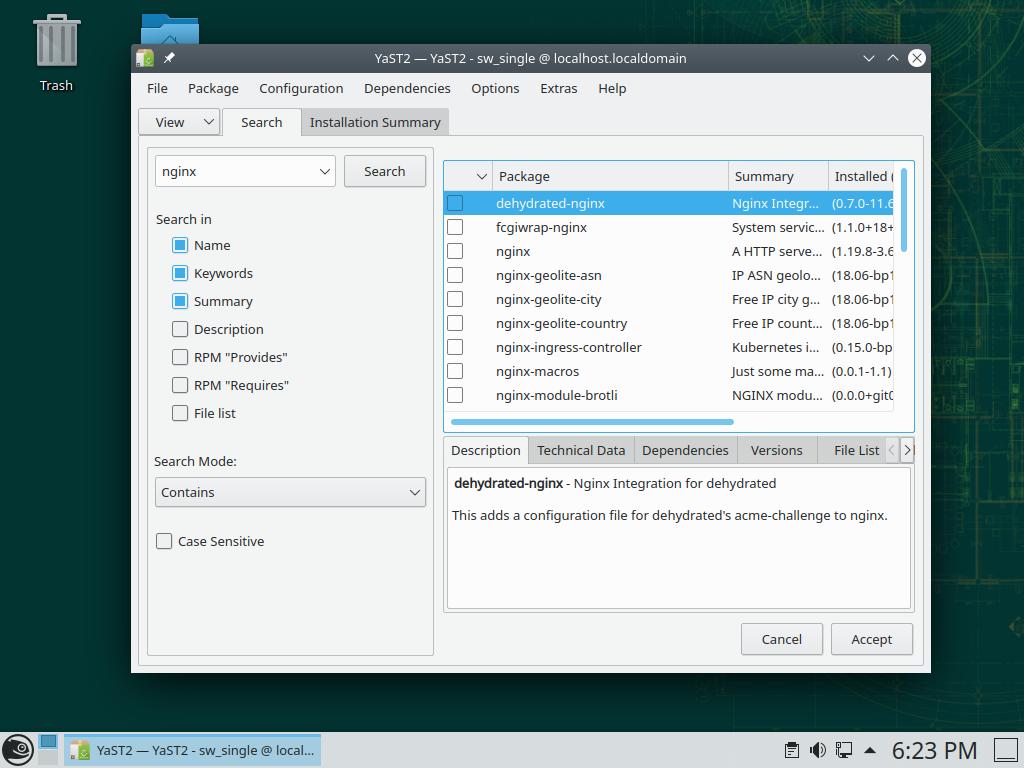
Task: Click the Cancel button
Action: coord(782,639)
